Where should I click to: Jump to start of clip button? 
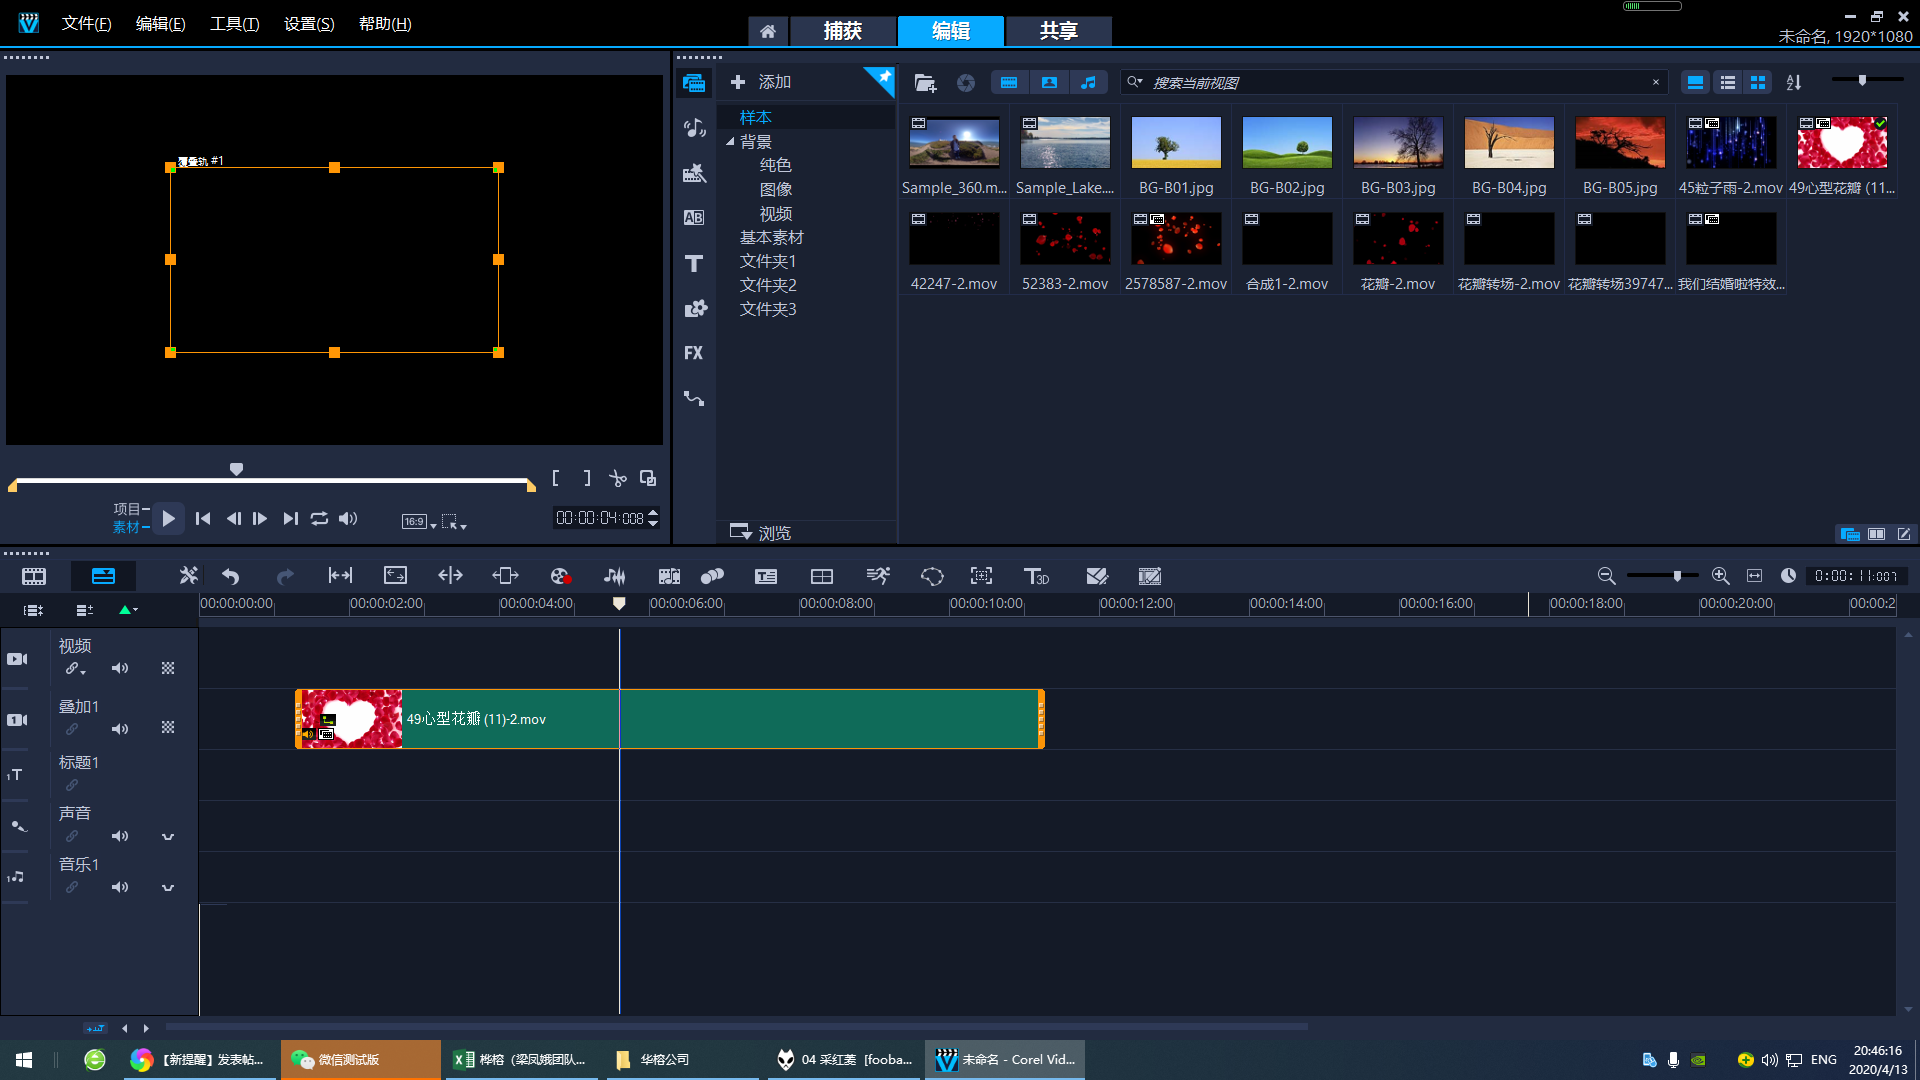[203, 519]
